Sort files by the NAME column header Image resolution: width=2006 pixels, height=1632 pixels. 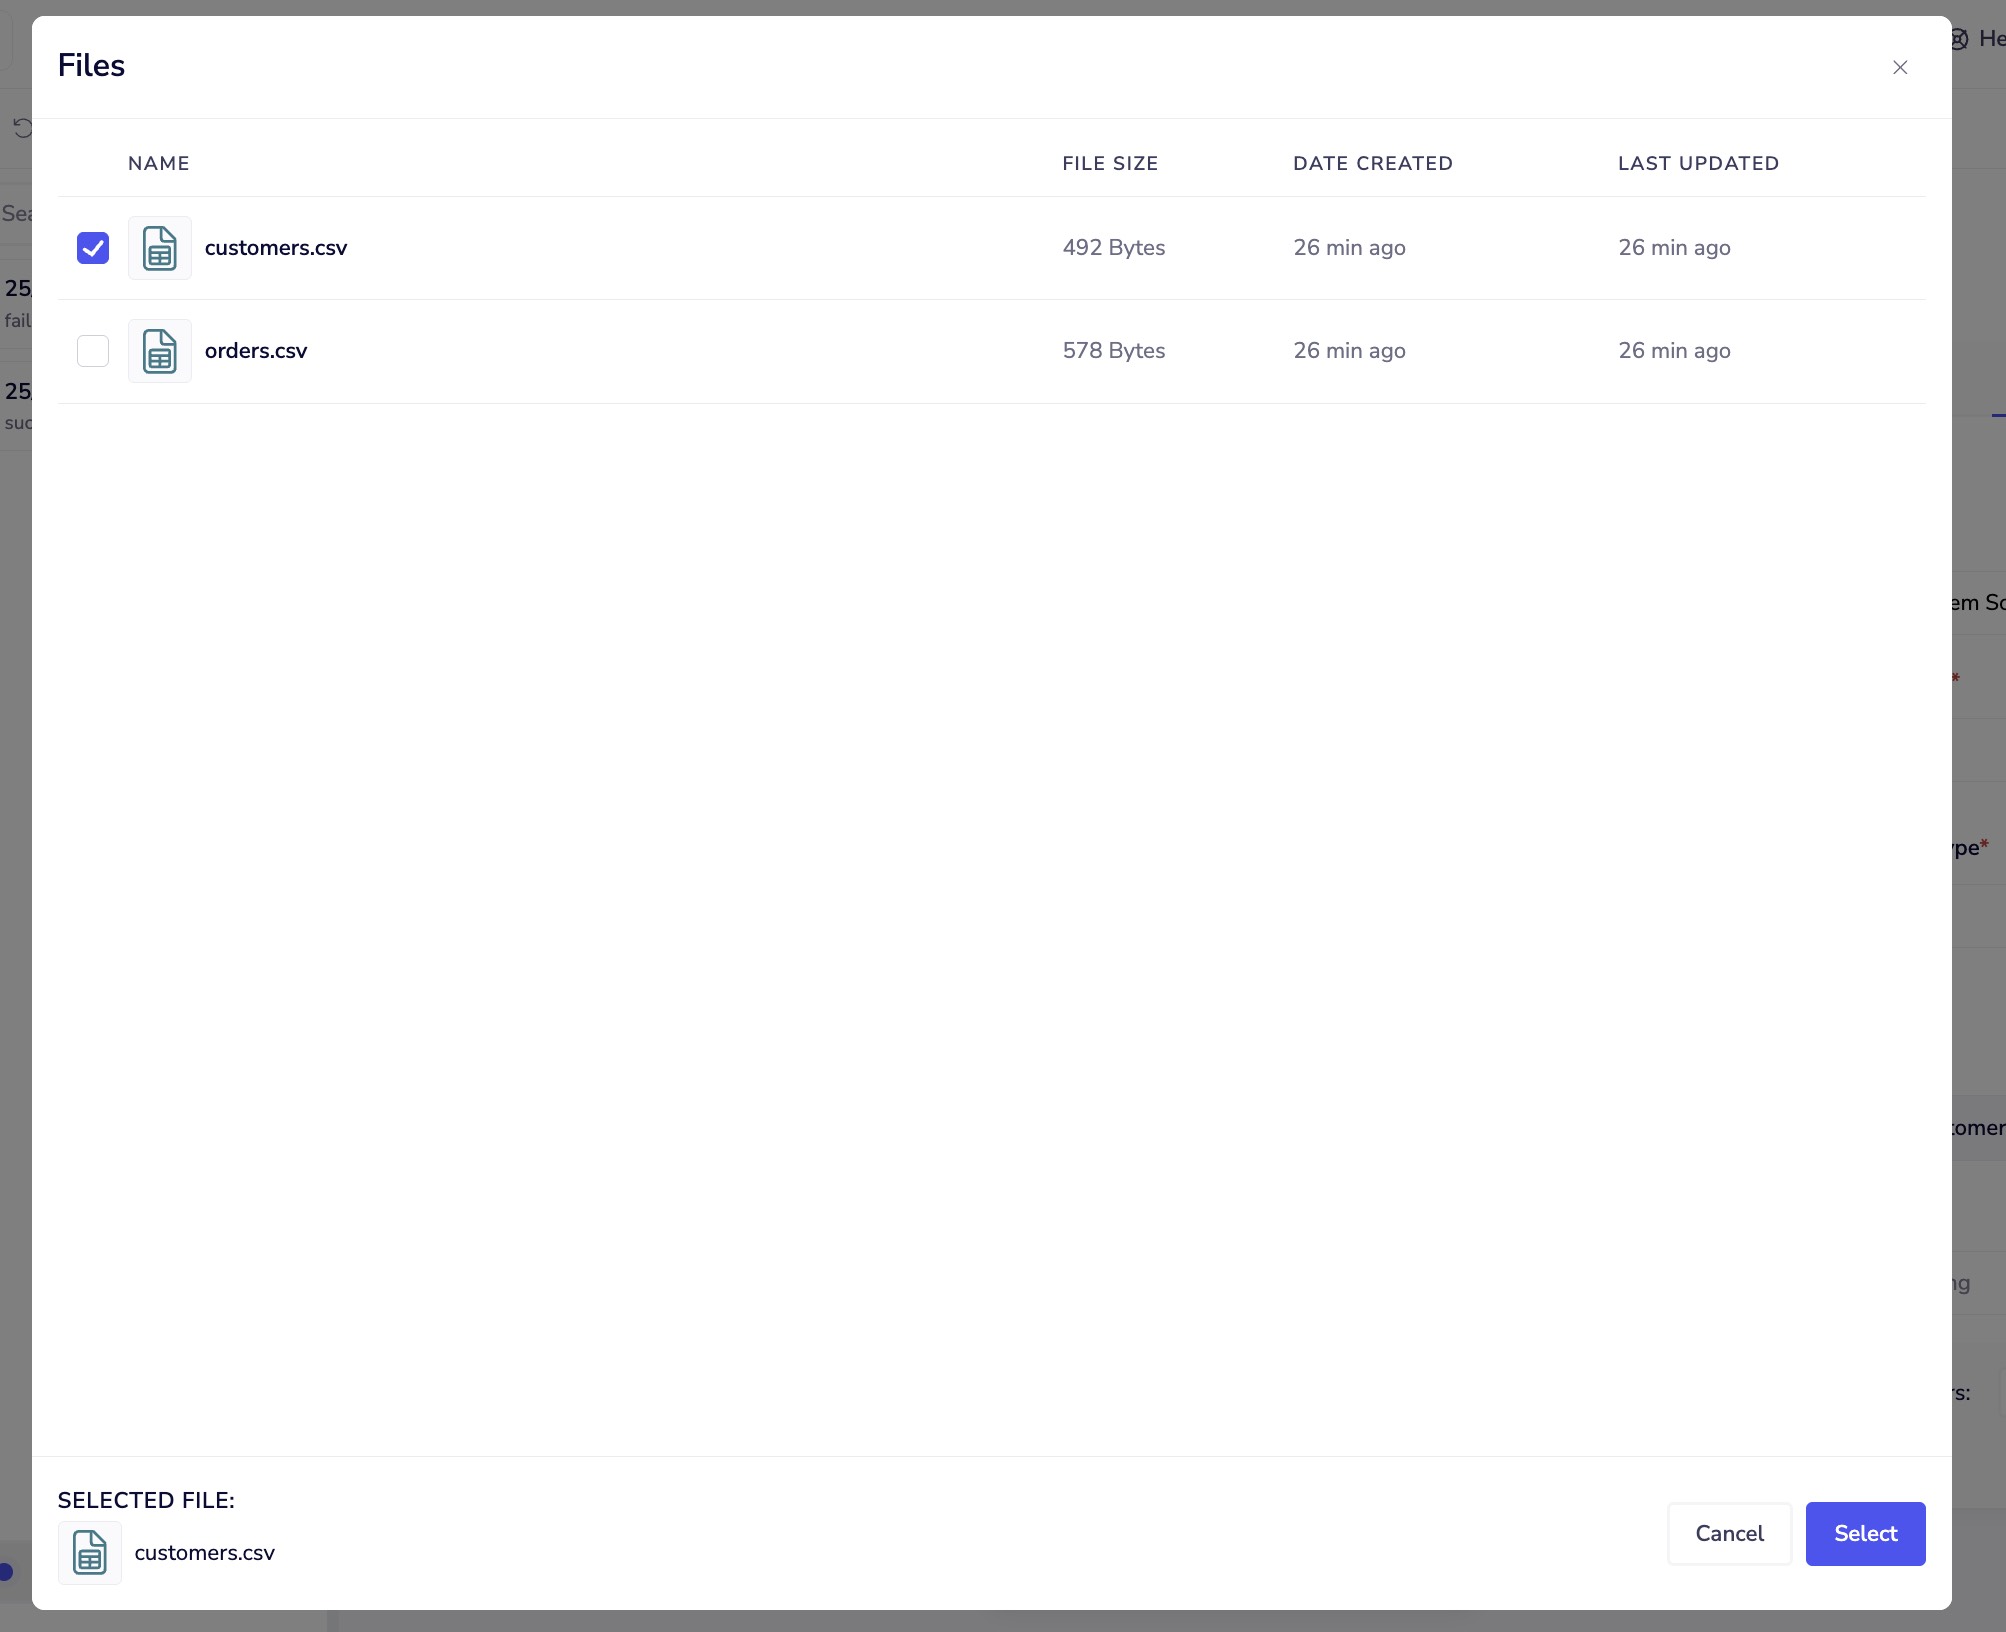click(158, 163)
